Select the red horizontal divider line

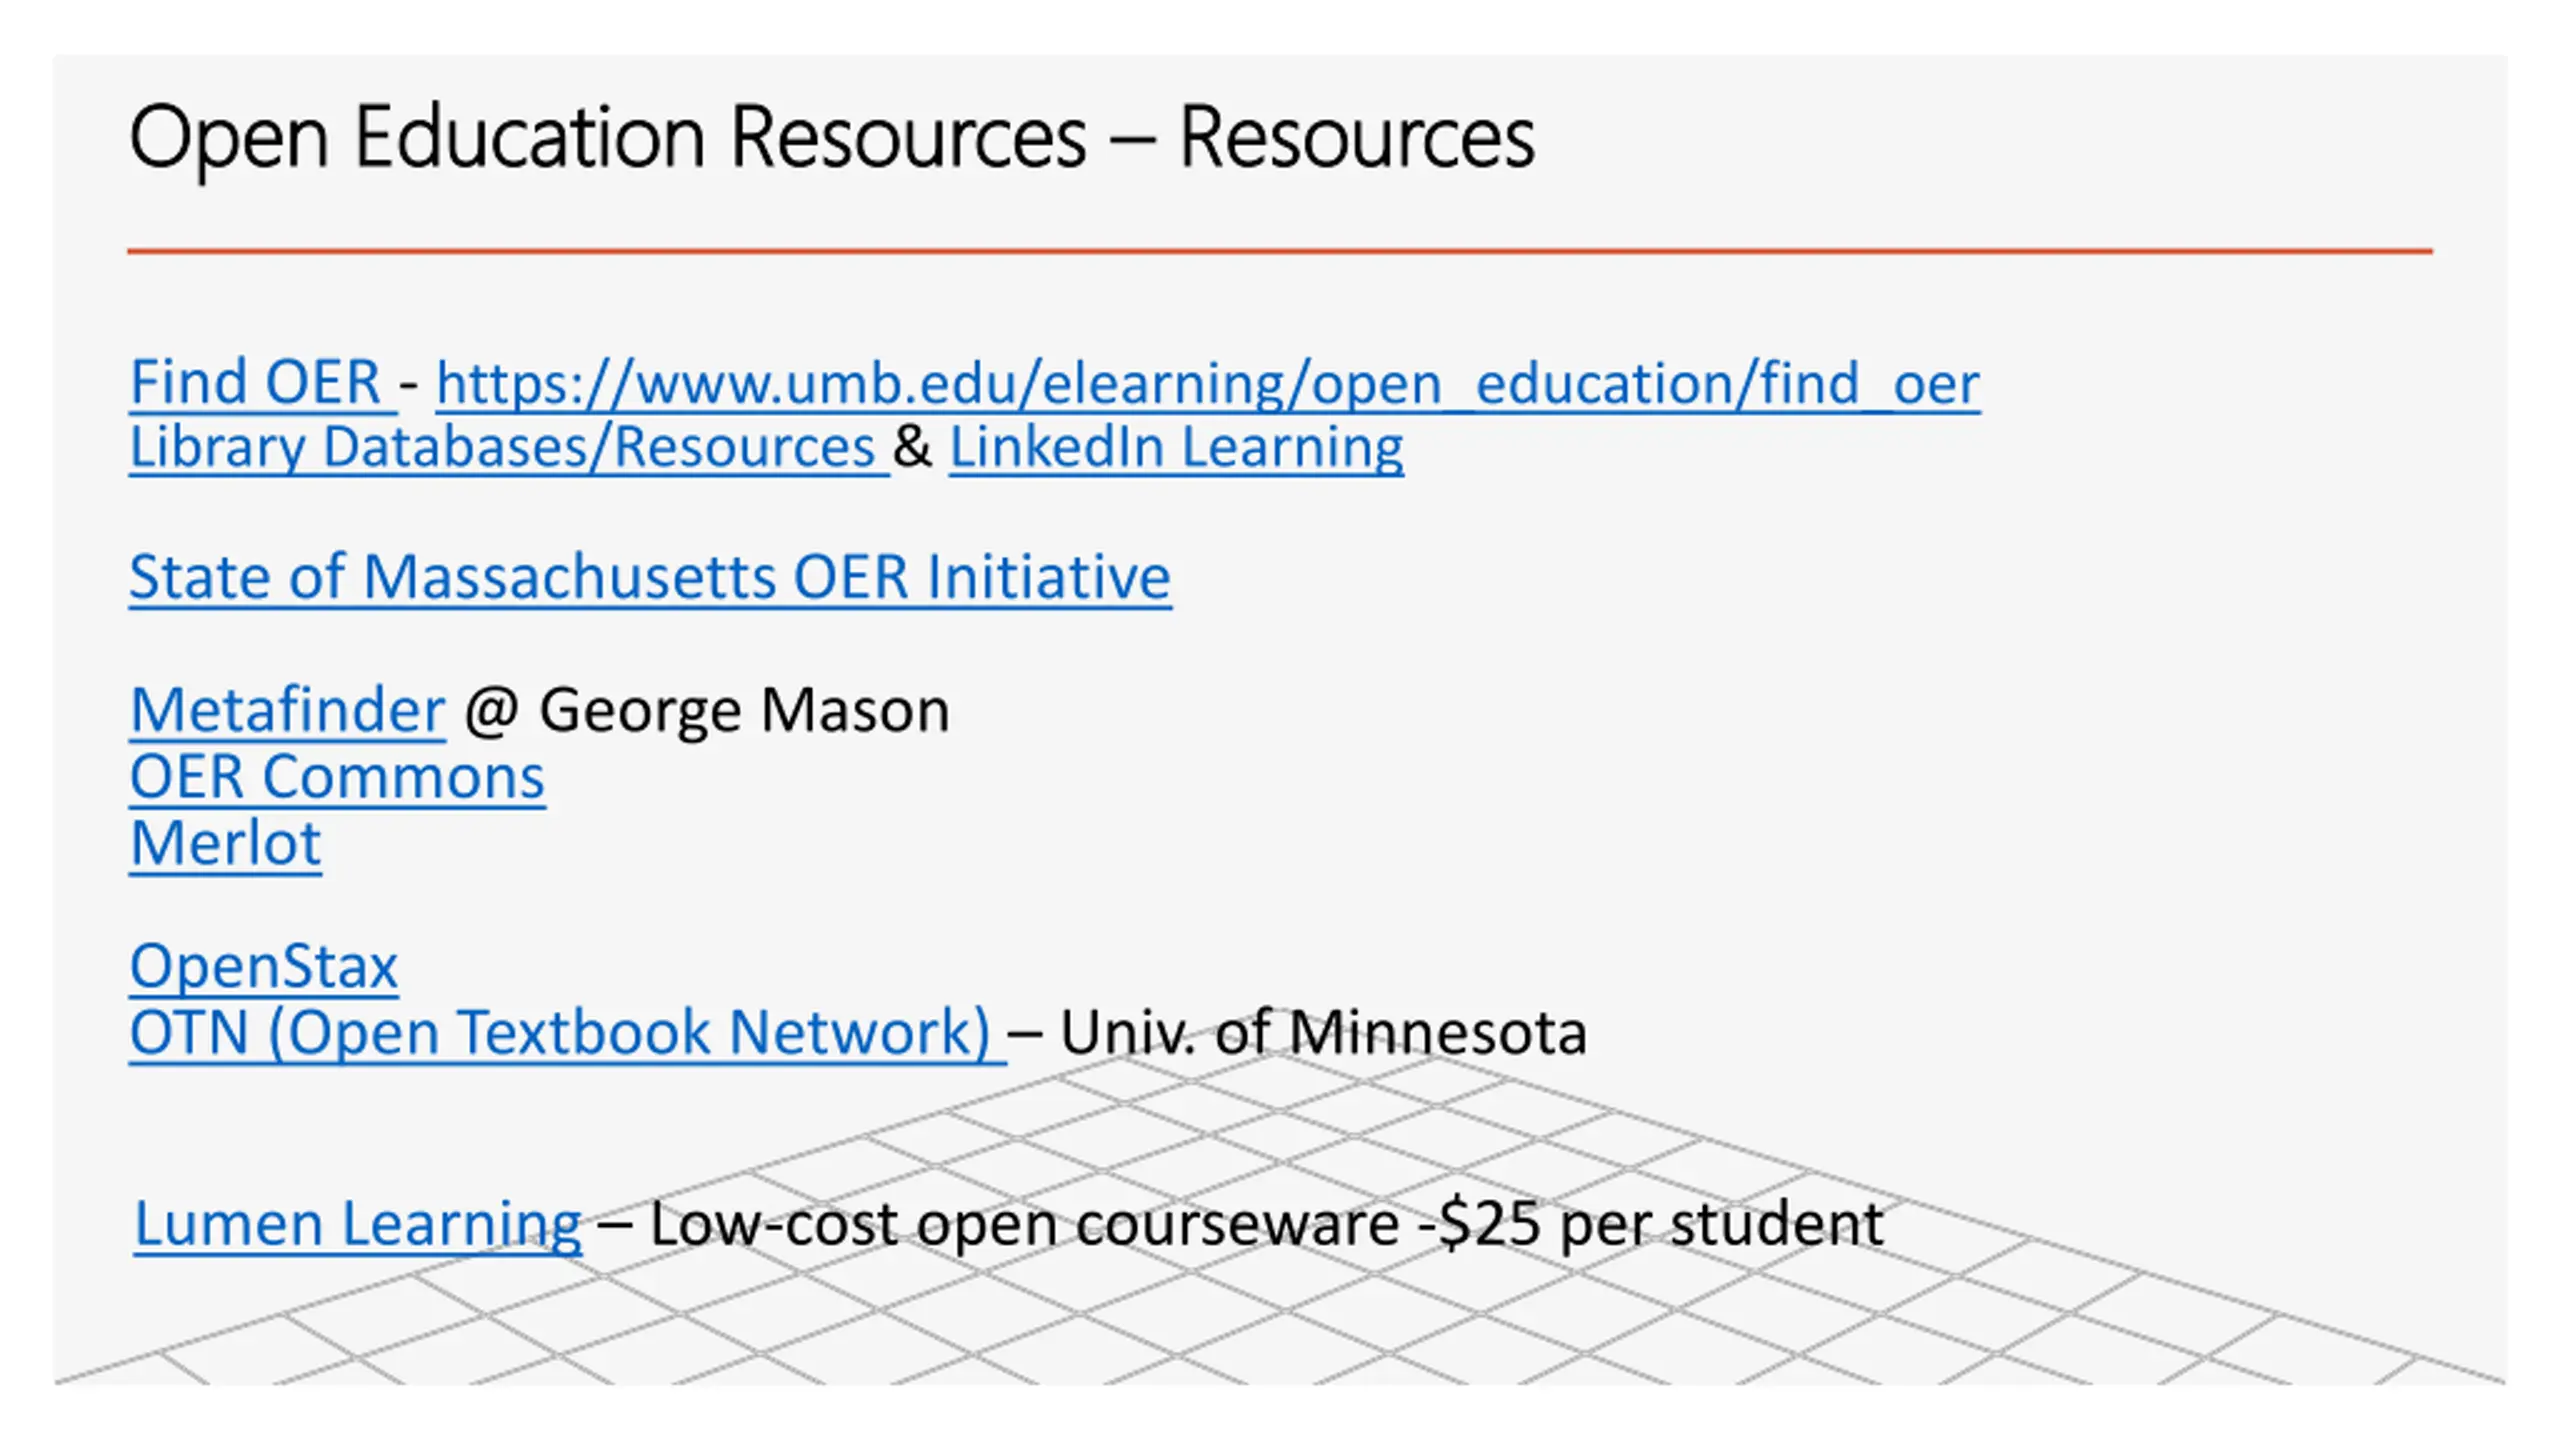(1280, 251)
